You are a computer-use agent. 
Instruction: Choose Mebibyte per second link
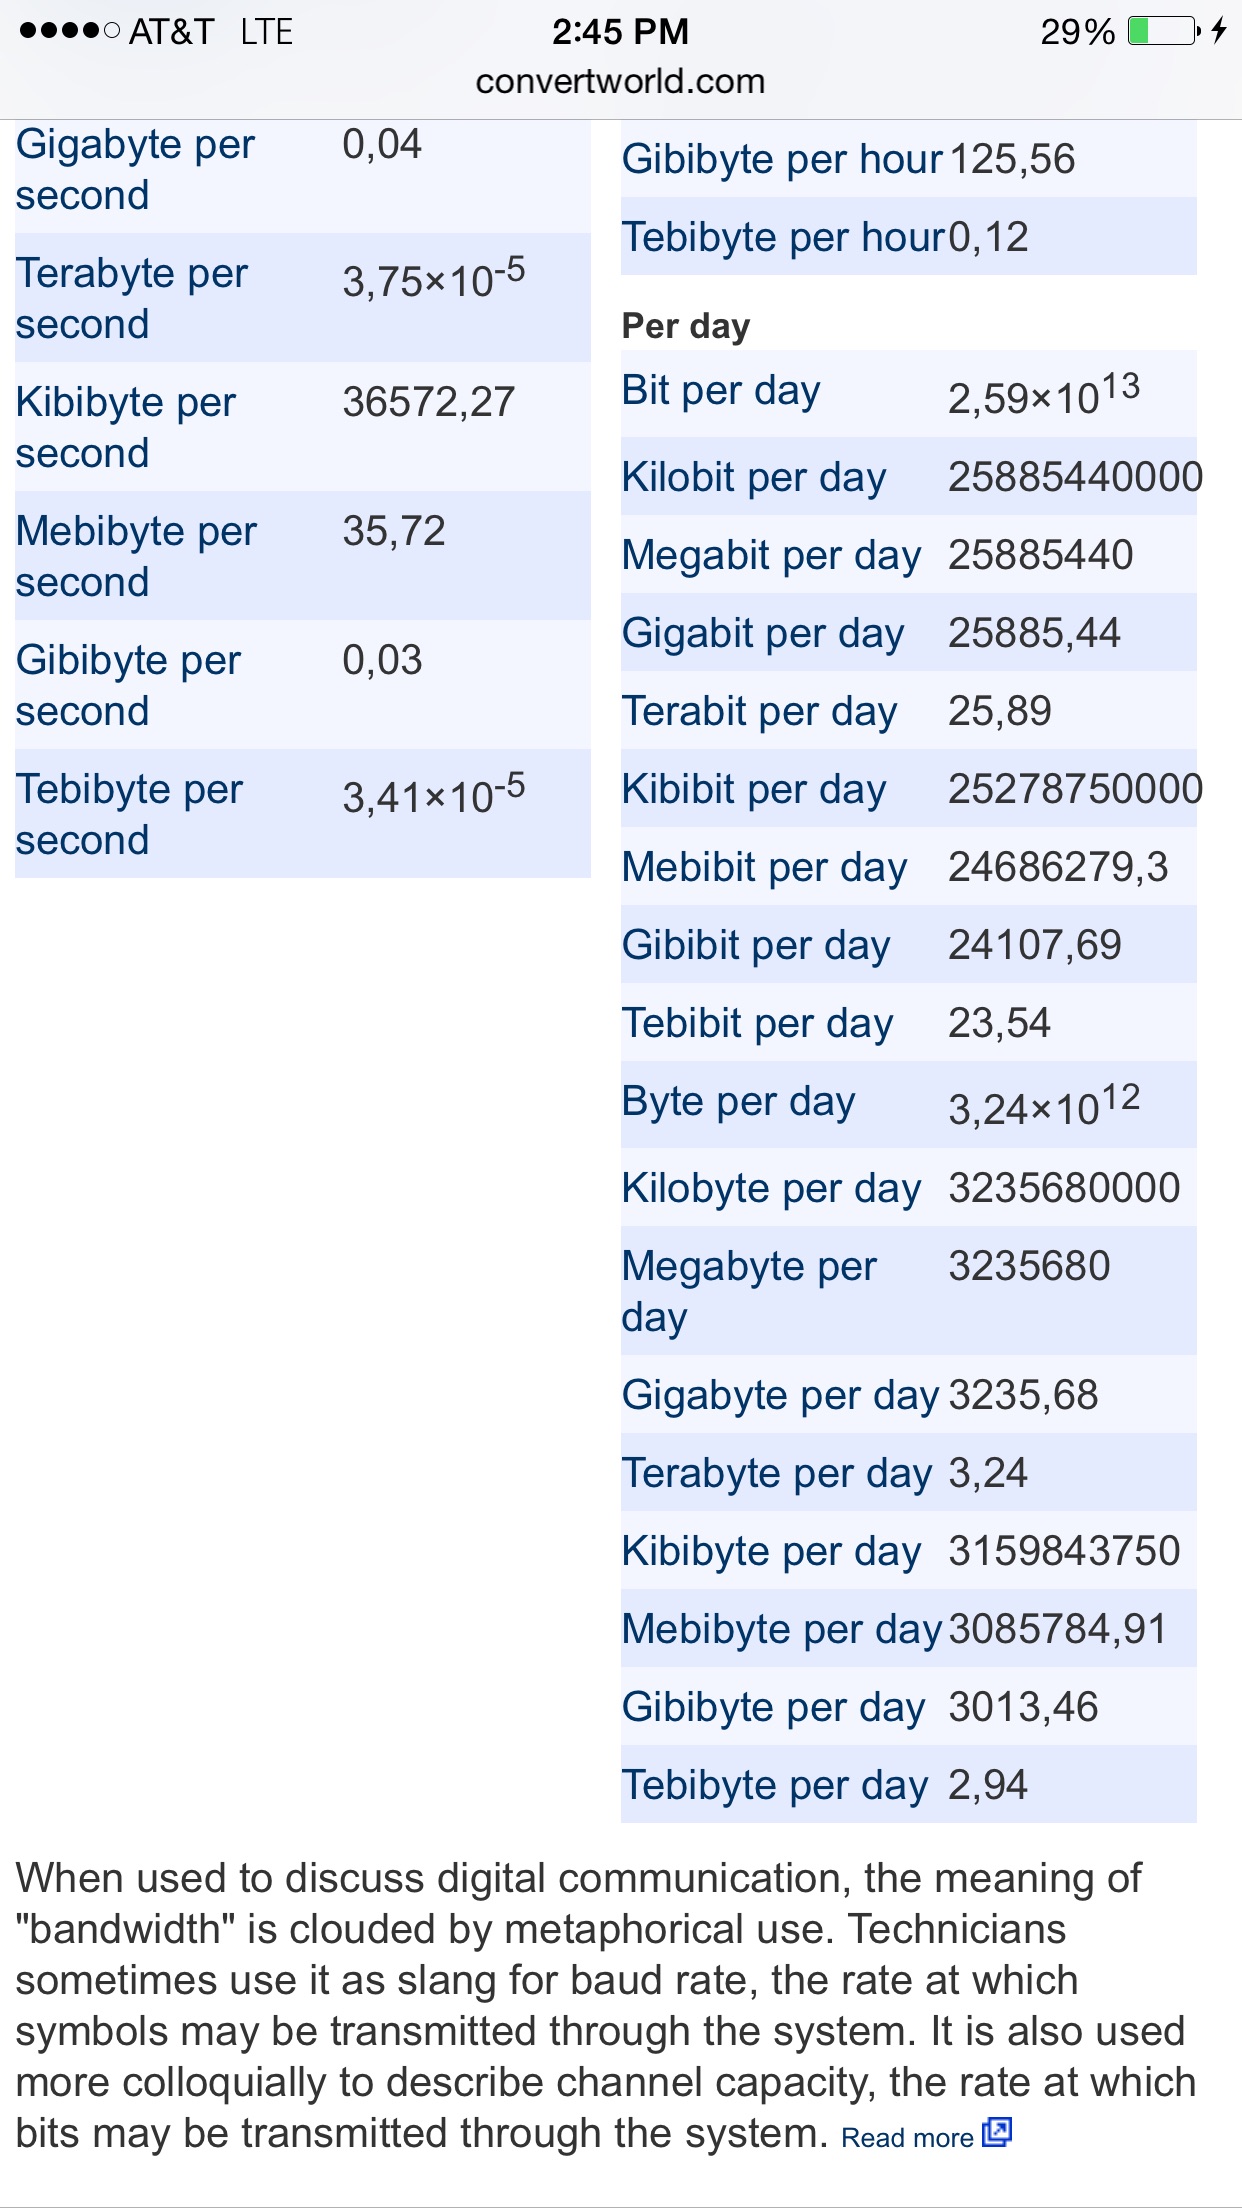tap(136, 556)
